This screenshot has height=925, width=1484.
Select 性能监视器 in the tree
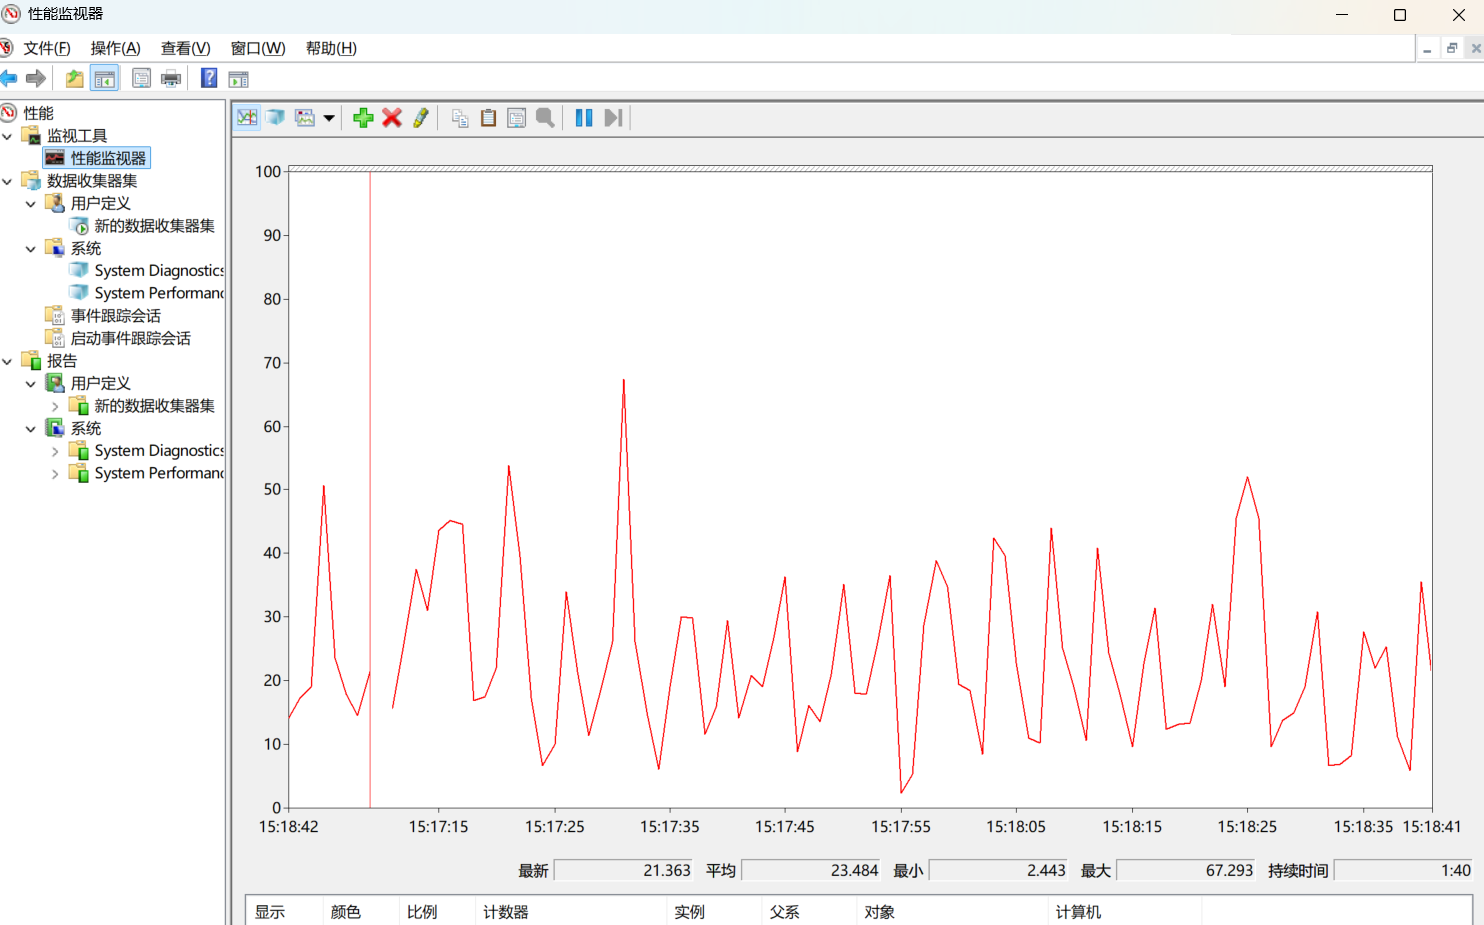coord(108,158)
